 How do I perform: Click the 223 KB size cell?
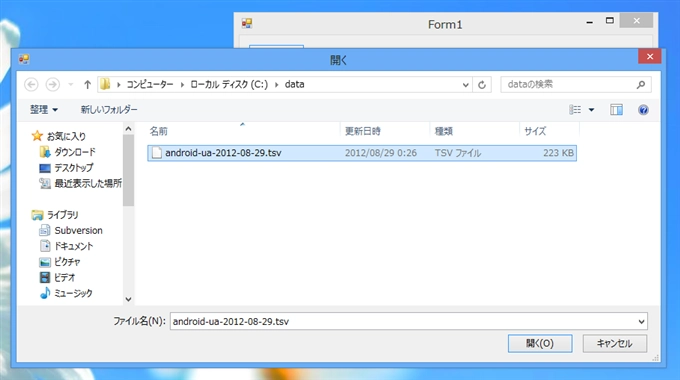[558, 153]
